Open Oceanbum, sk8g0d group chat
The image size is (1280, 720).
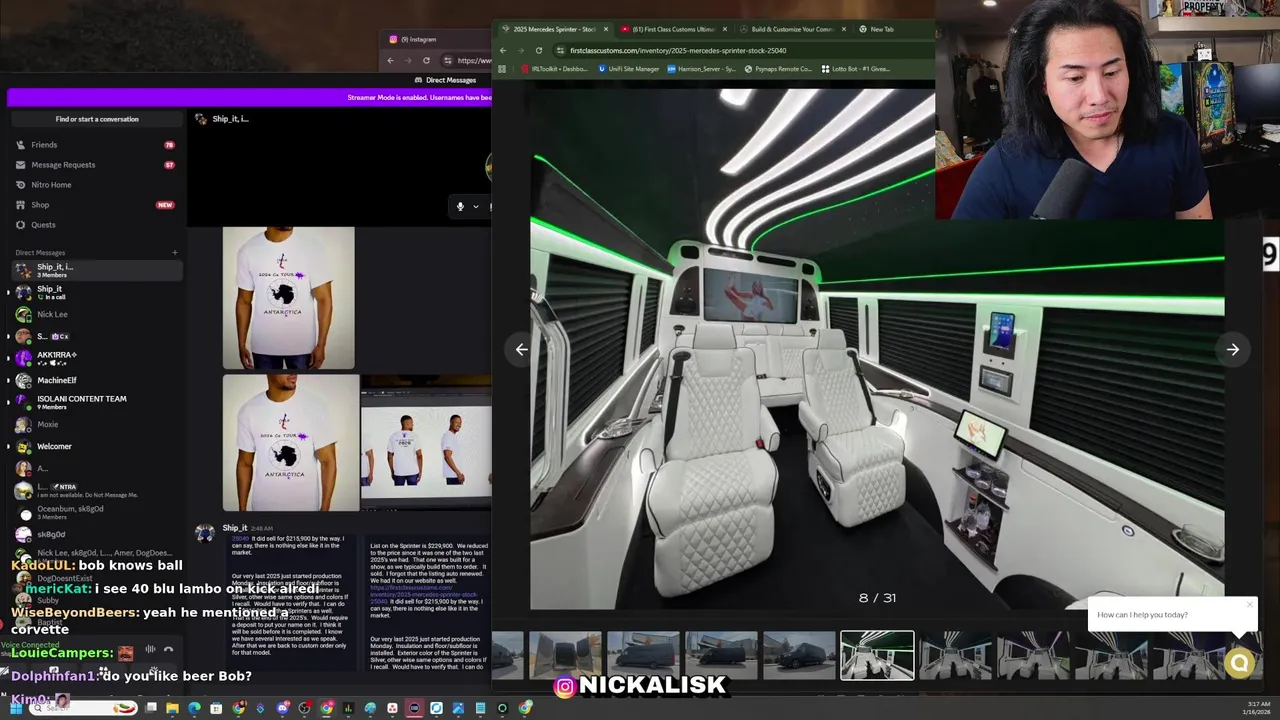tap(95, 512)
